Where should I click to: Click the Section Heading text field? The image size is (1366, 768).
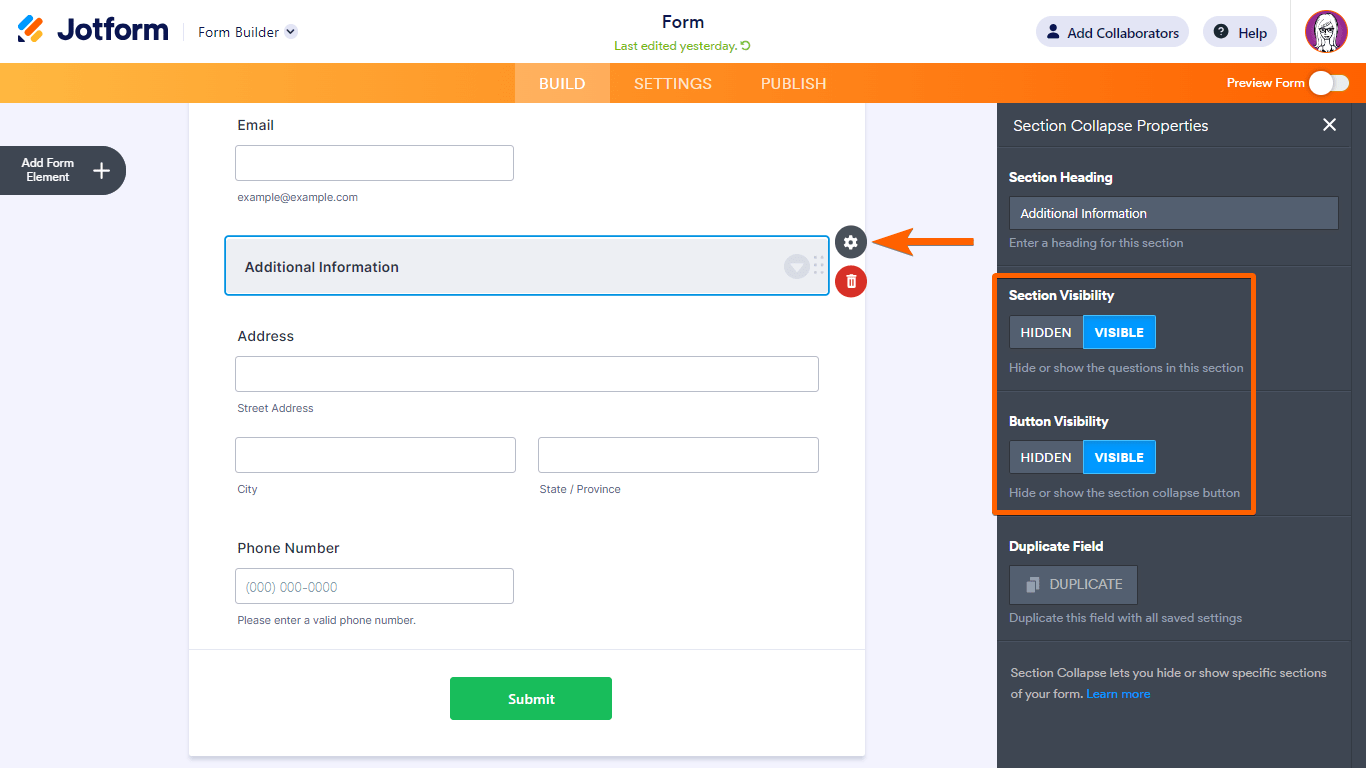tap(1173, 213)
